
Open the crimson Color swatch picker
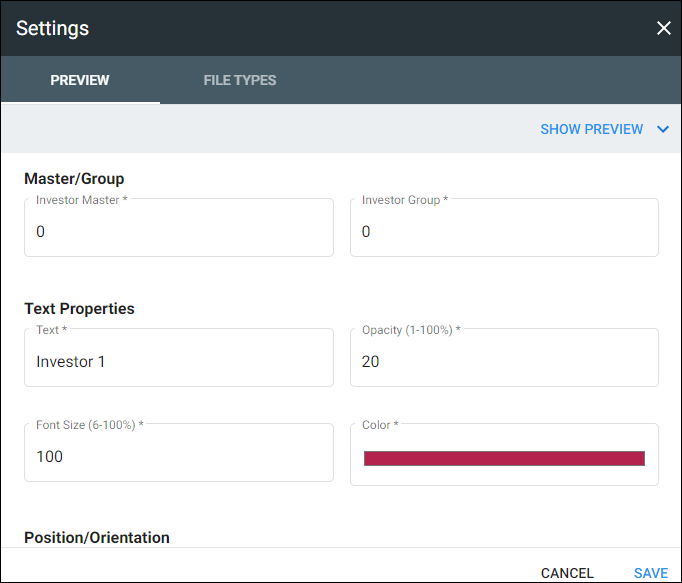504,458
